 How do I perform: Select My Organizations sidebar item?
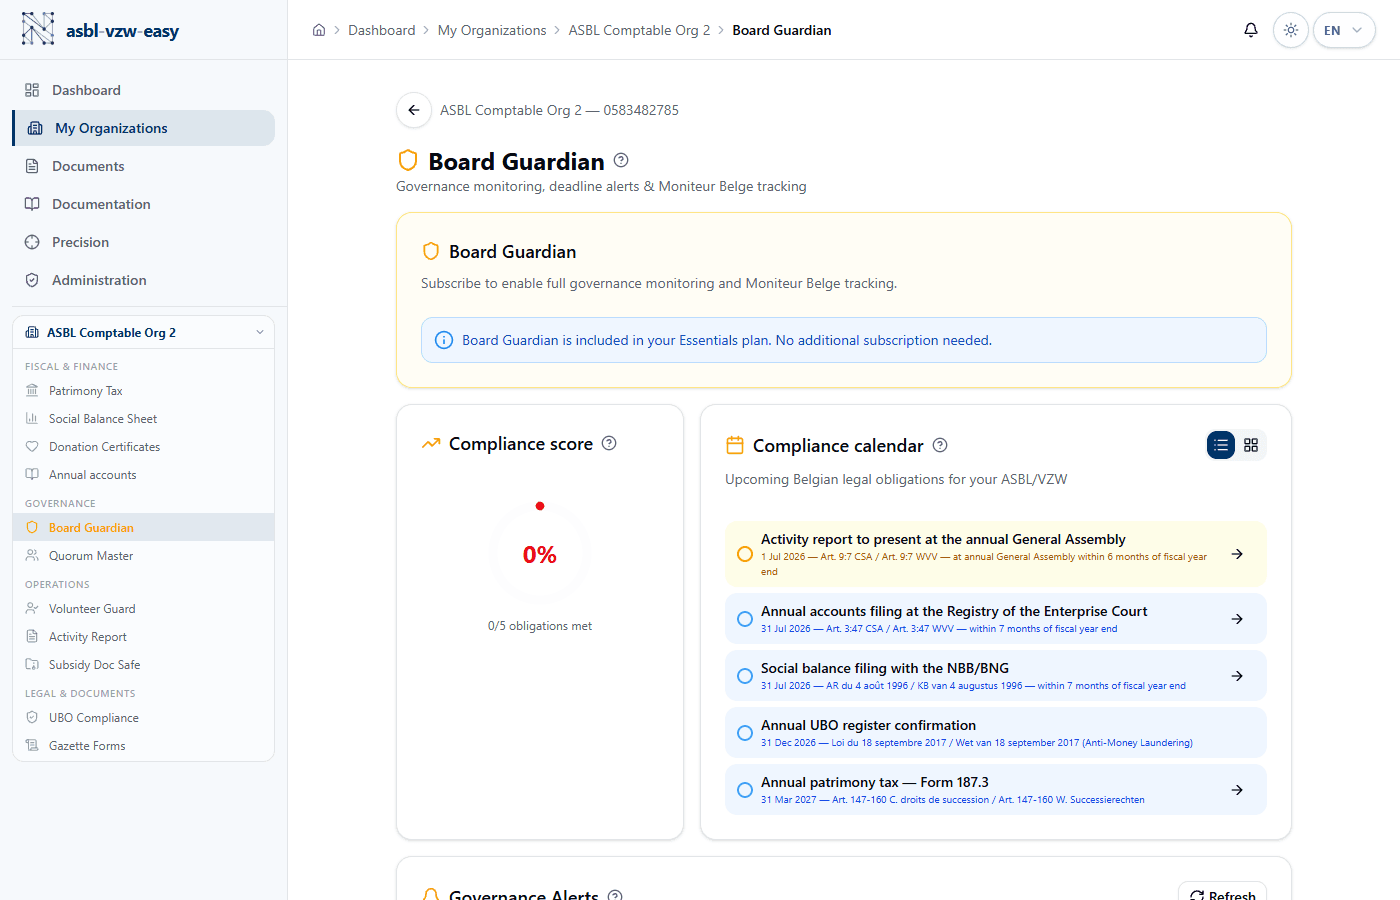(x=143, y=128)
